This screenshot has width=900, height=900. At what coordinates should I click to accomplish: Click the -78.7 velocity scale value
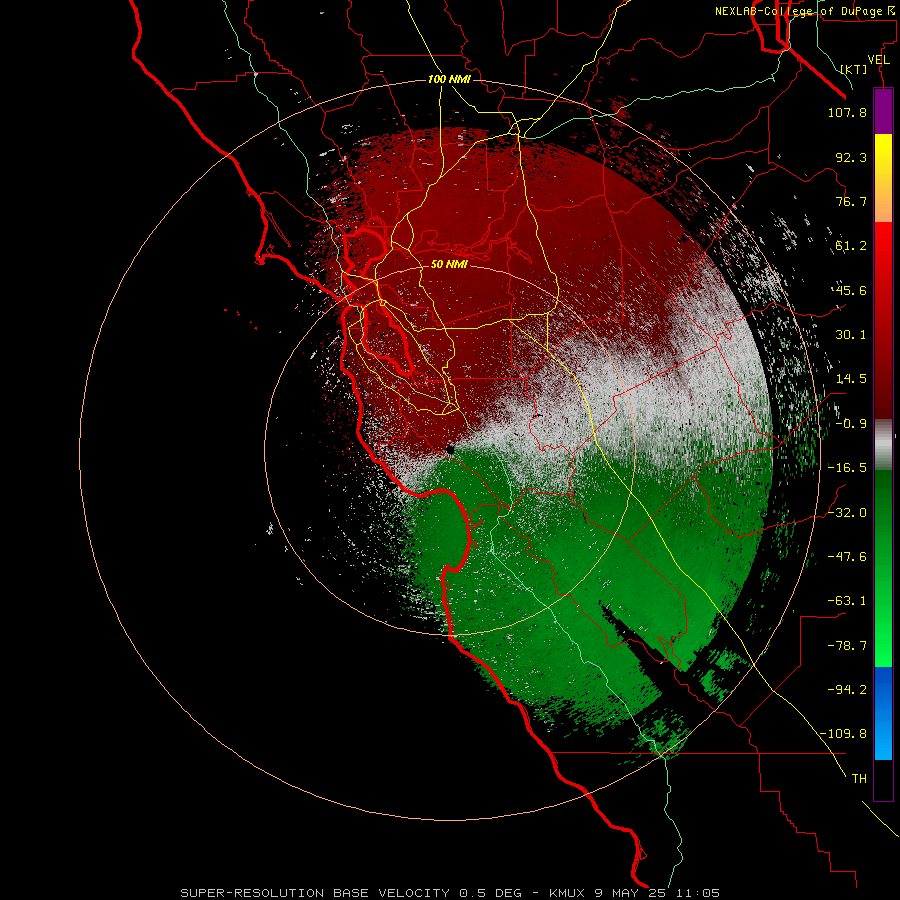pos(847,646)
